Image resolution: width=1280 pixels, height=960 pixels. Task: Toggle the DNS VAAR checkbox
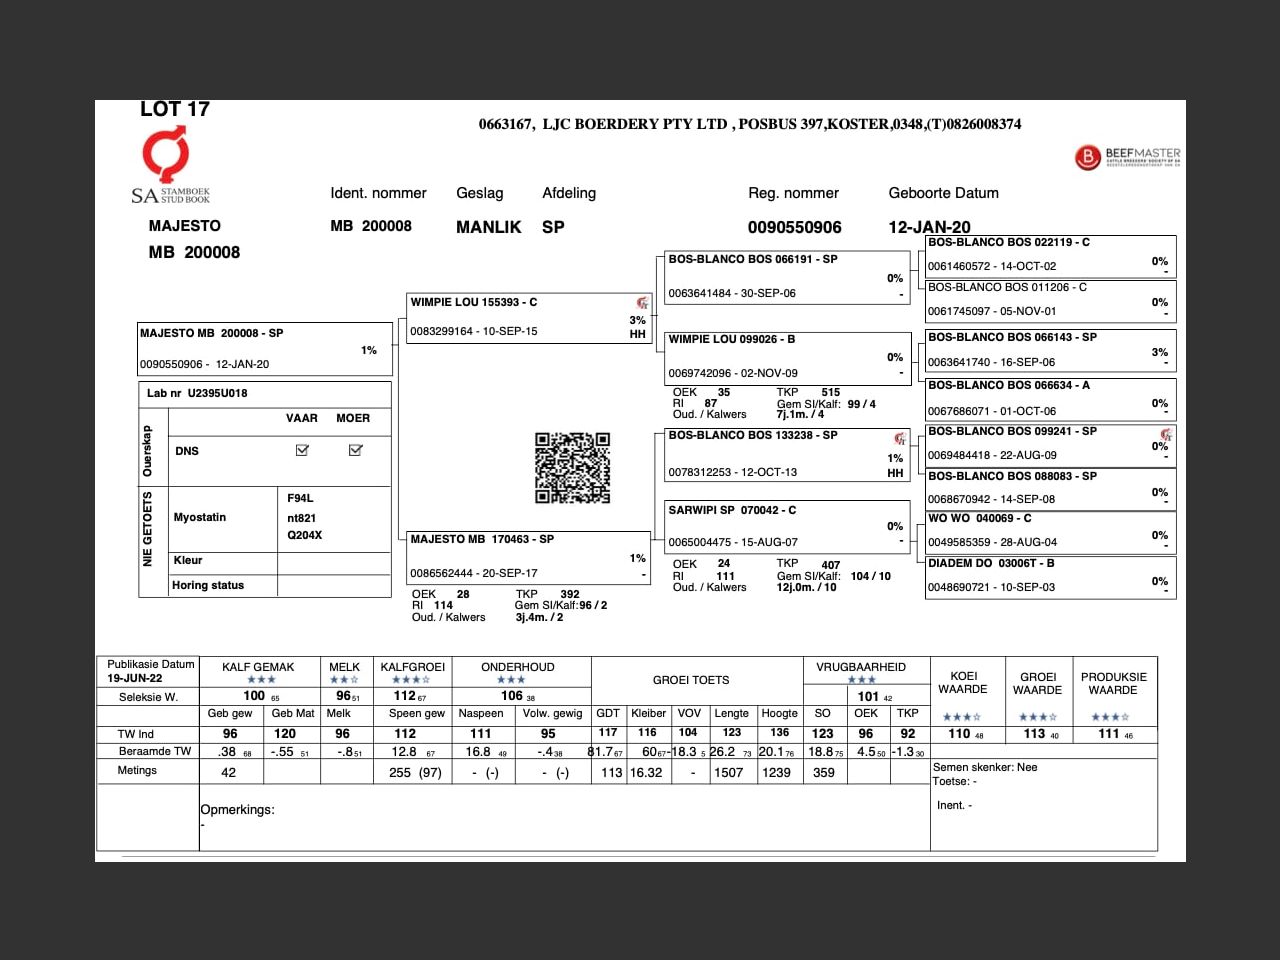tap(302, 451)
